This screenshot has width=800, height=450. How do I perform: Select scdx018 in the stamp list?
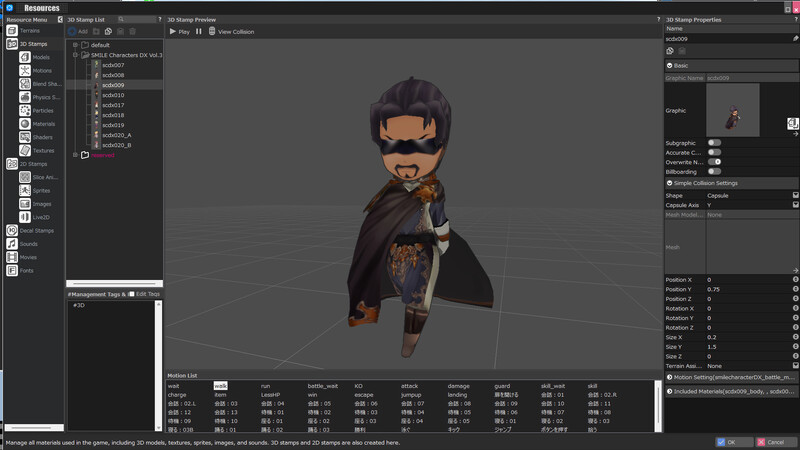113,115
